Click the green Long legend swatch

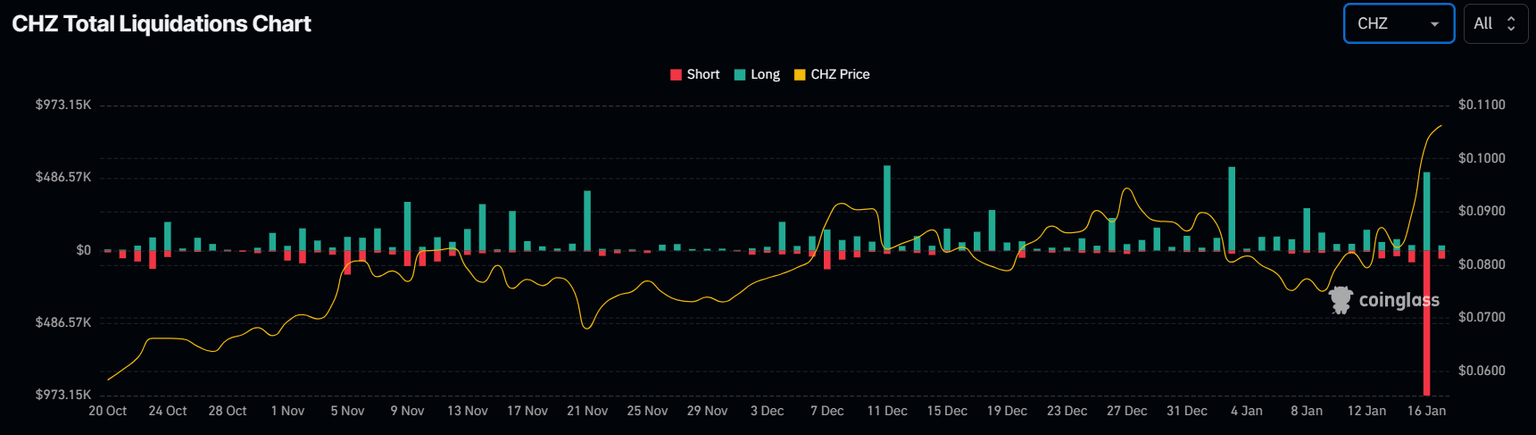(739, 74)
